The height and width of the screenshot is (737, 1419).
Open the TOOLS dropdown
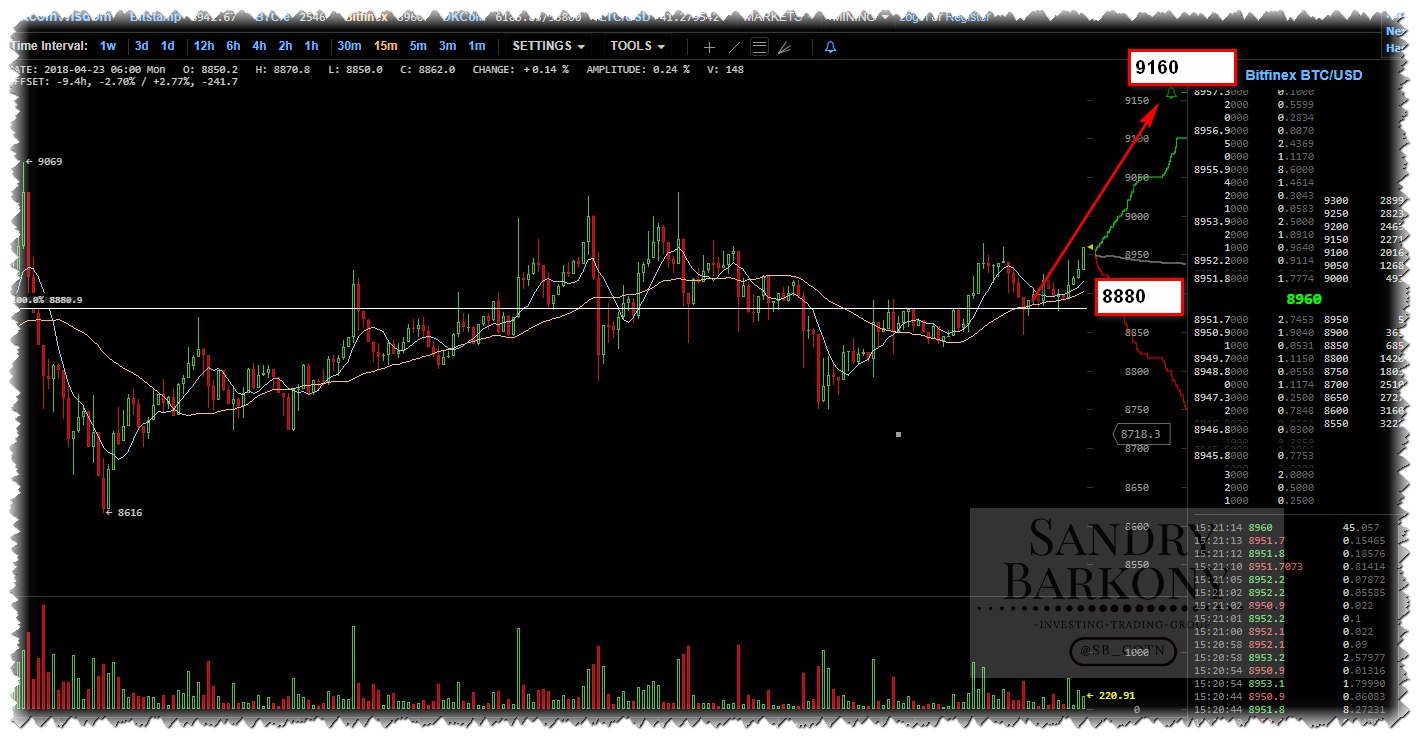coord(638,46)
